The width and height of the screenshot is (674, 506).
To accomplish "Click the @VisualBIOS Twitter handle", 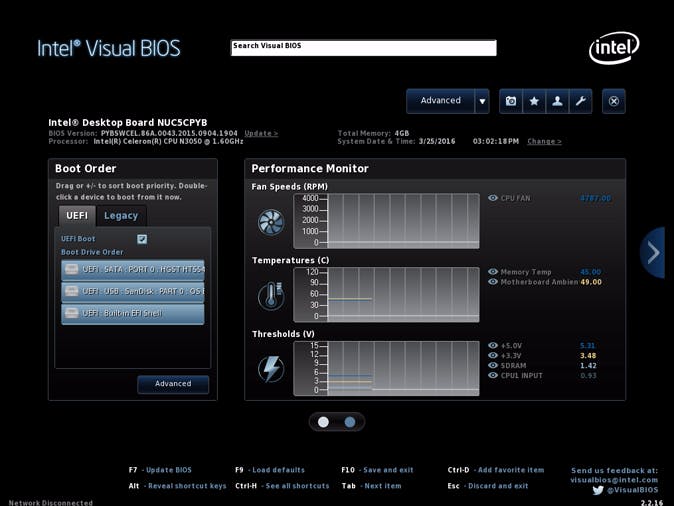I will [632, 490].
